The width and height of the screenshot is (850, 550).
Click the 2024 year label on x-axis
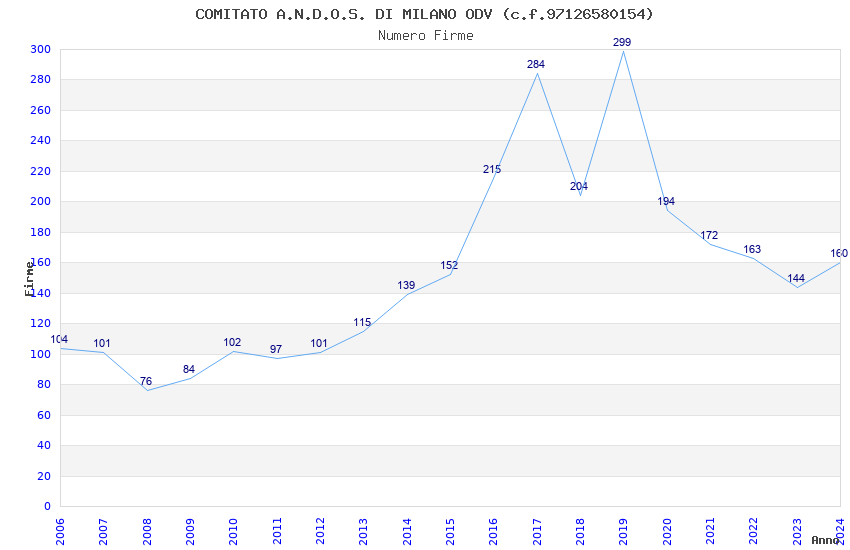click(x=841, y=532)
